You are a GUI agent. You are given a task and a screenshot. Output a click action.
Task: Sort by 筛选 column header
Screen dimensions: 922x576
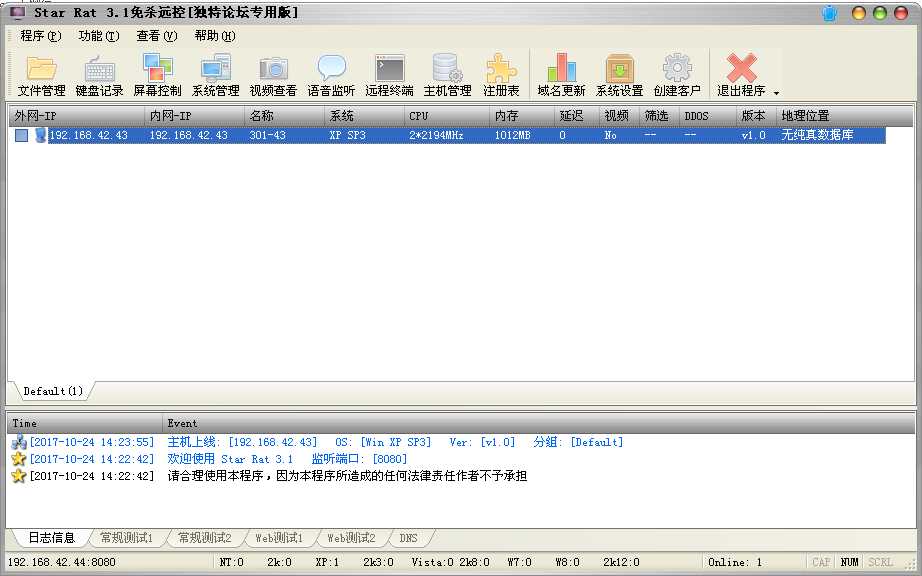[x=659, y=116]
